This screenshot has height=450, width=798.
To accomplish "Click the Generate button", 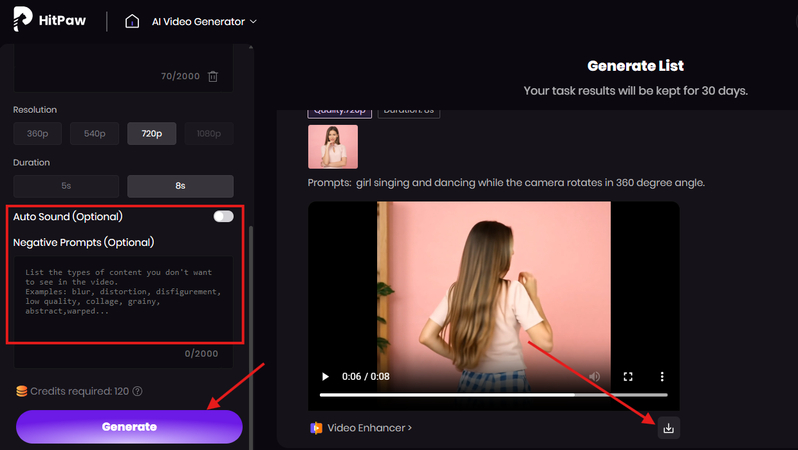I will point(129,427).
